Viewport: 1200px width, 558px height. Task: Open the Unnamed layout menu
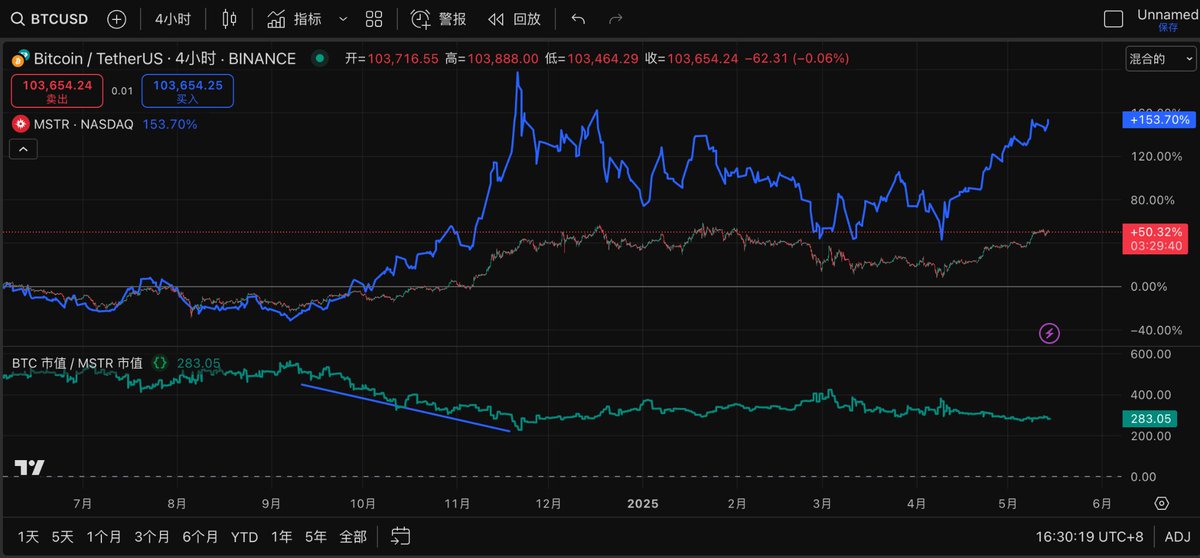[1167, 15]
